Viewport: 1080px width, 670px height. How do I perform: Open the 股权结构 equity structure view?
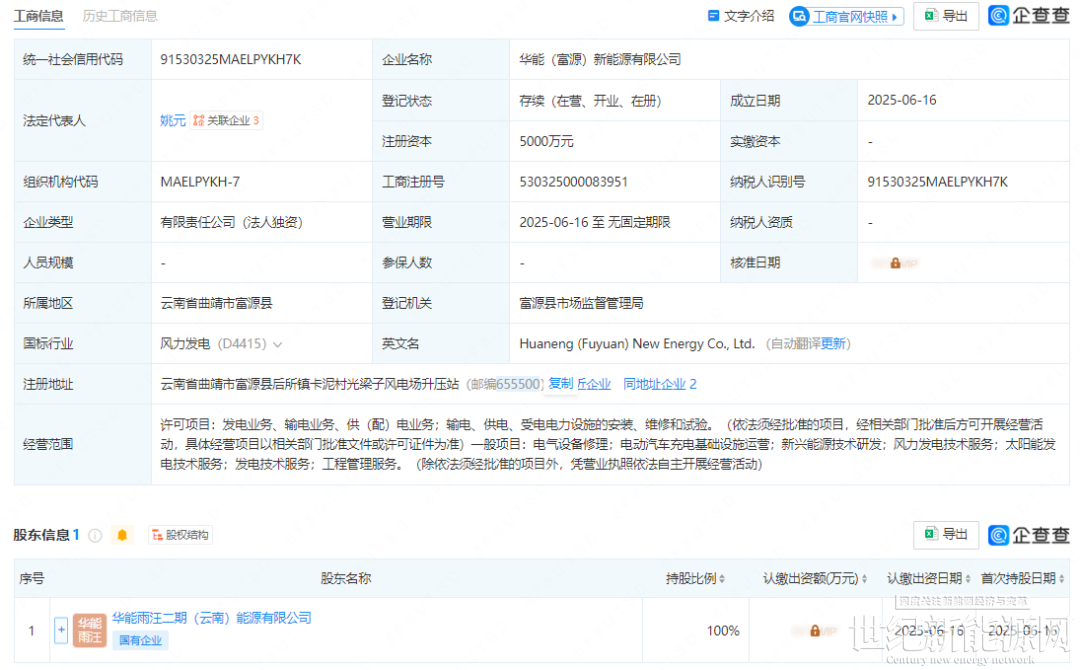tap(180, 535)
